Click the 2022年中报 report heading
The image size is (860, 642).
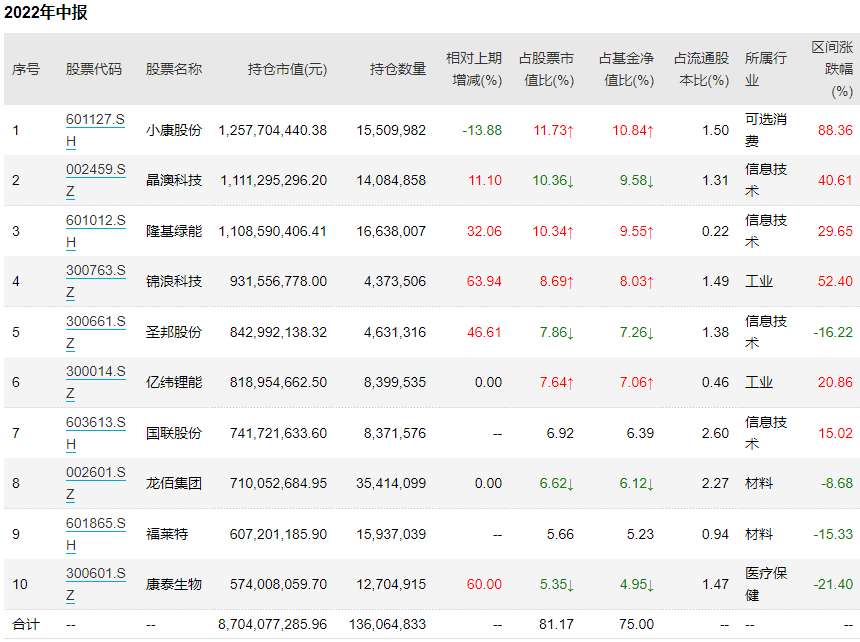point(45,13)
